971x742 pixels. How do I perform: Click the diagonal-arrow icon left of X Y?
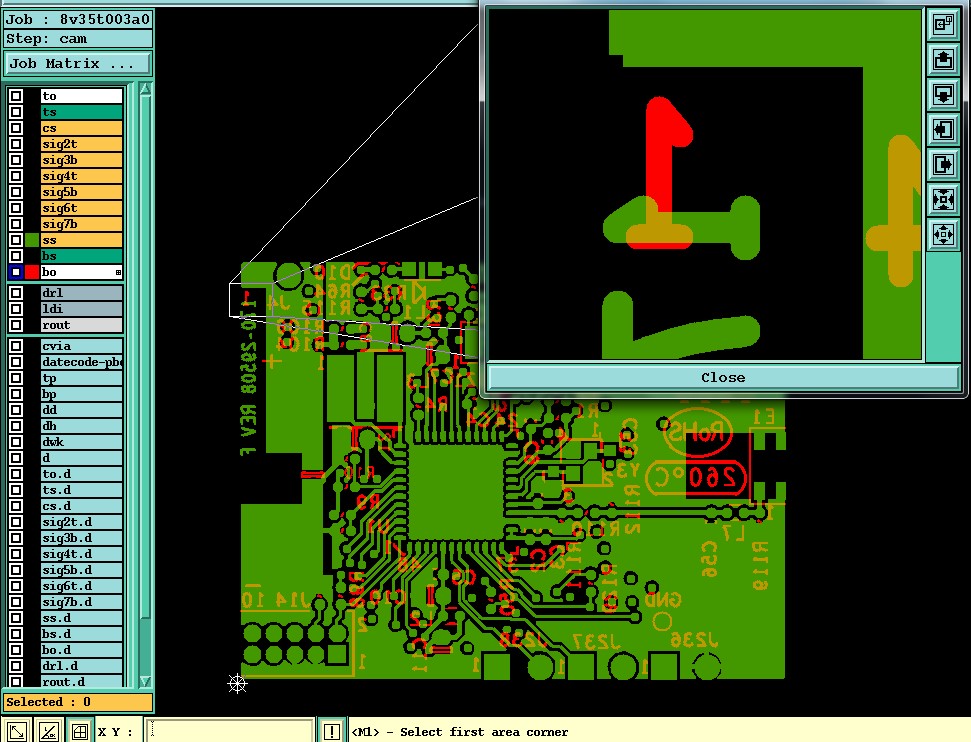pyautogui.click(x=17, y=731)
